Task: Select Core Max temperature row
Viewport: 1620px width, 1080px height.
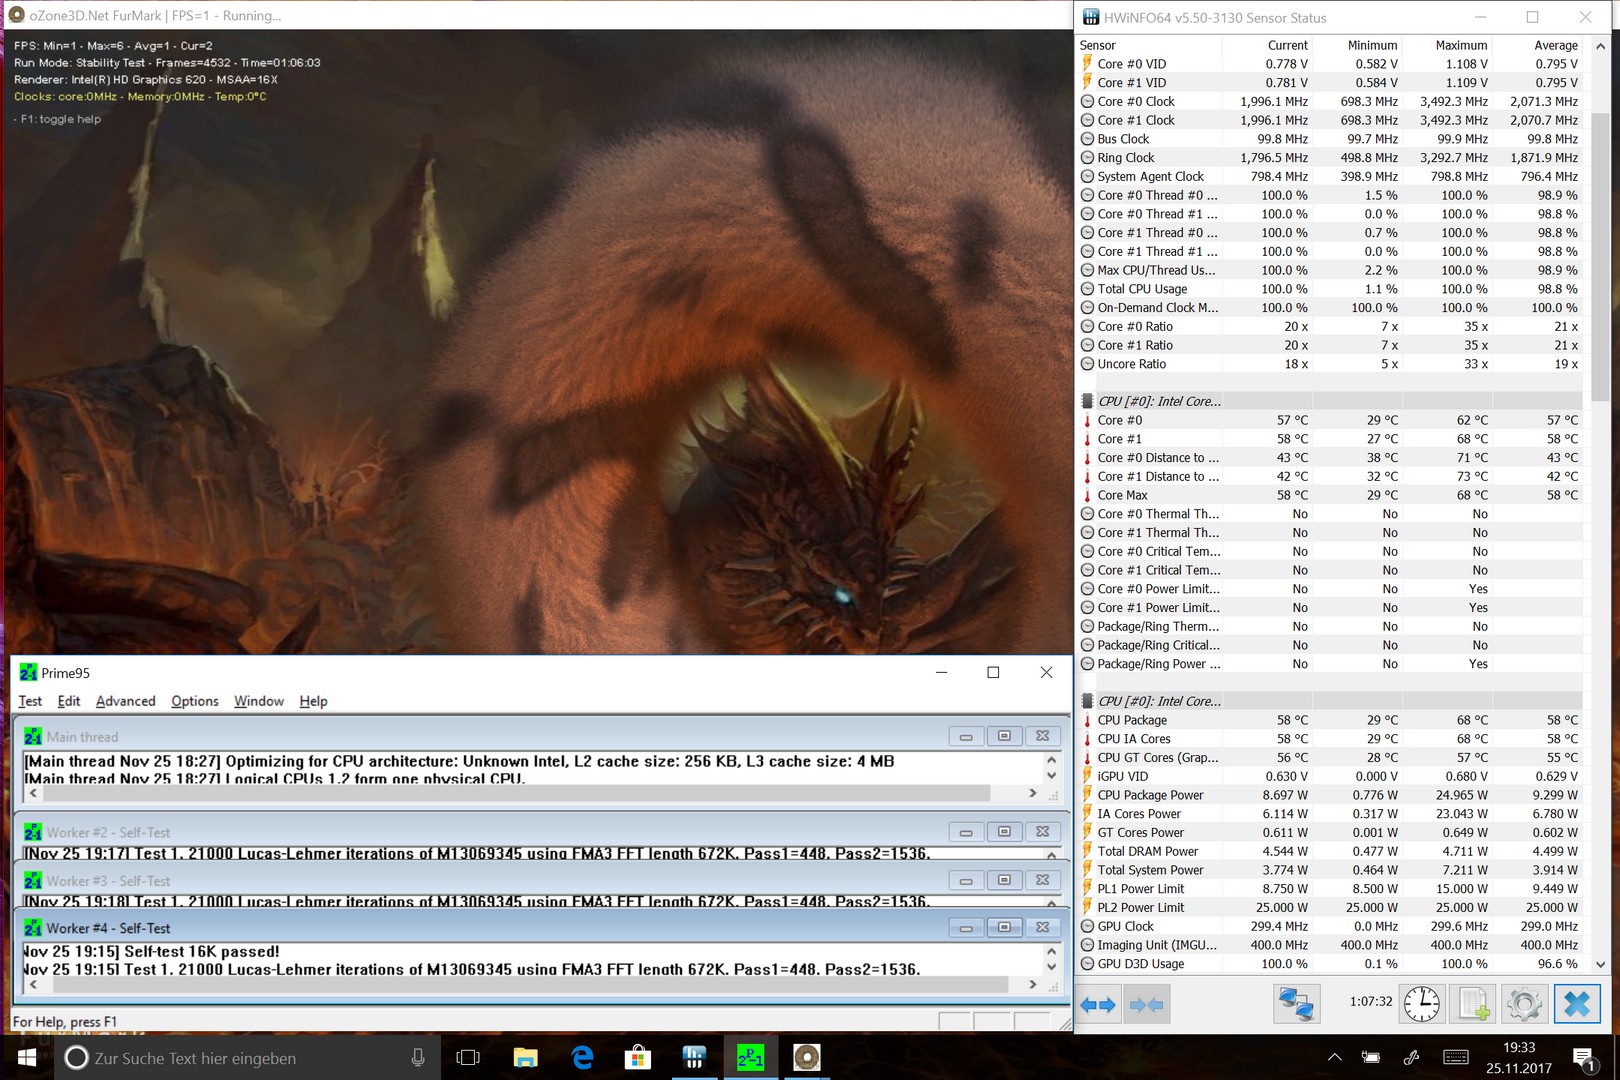Action: (1330, 495)
